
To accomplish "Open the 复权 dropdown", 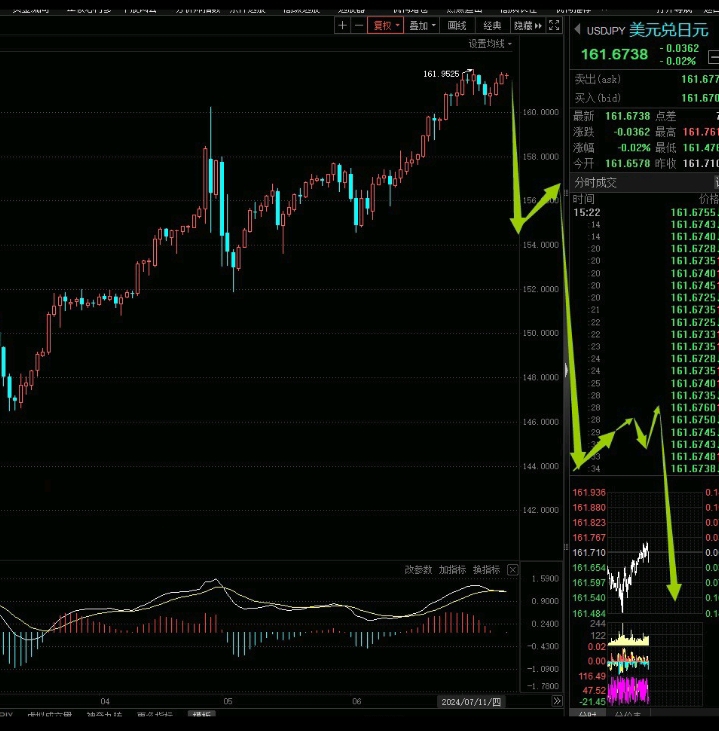I will coord(386,26).
